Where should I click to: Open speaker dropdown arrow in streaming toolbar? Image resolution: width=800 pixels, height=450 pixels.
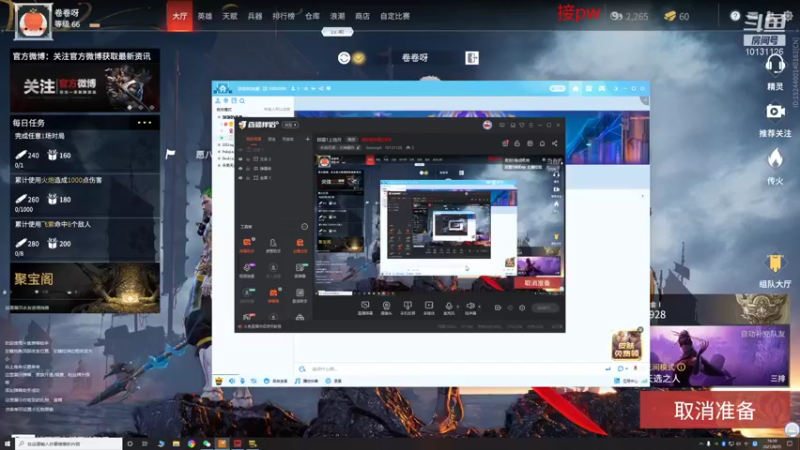coord(479,307)
